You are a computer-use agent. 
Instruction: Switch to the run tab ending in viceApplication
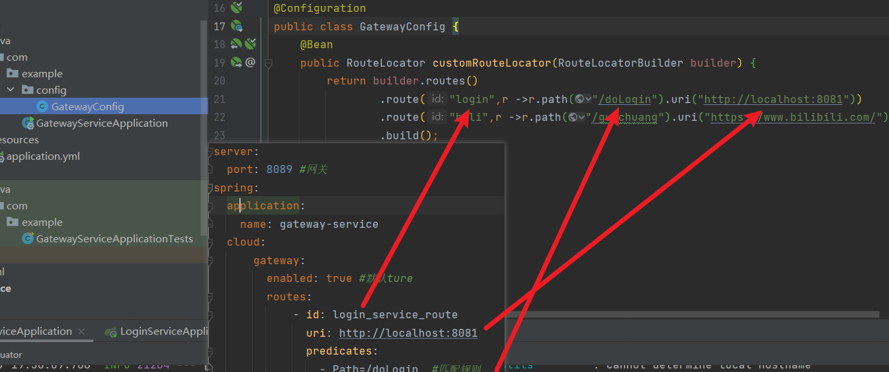pos(36,331)
